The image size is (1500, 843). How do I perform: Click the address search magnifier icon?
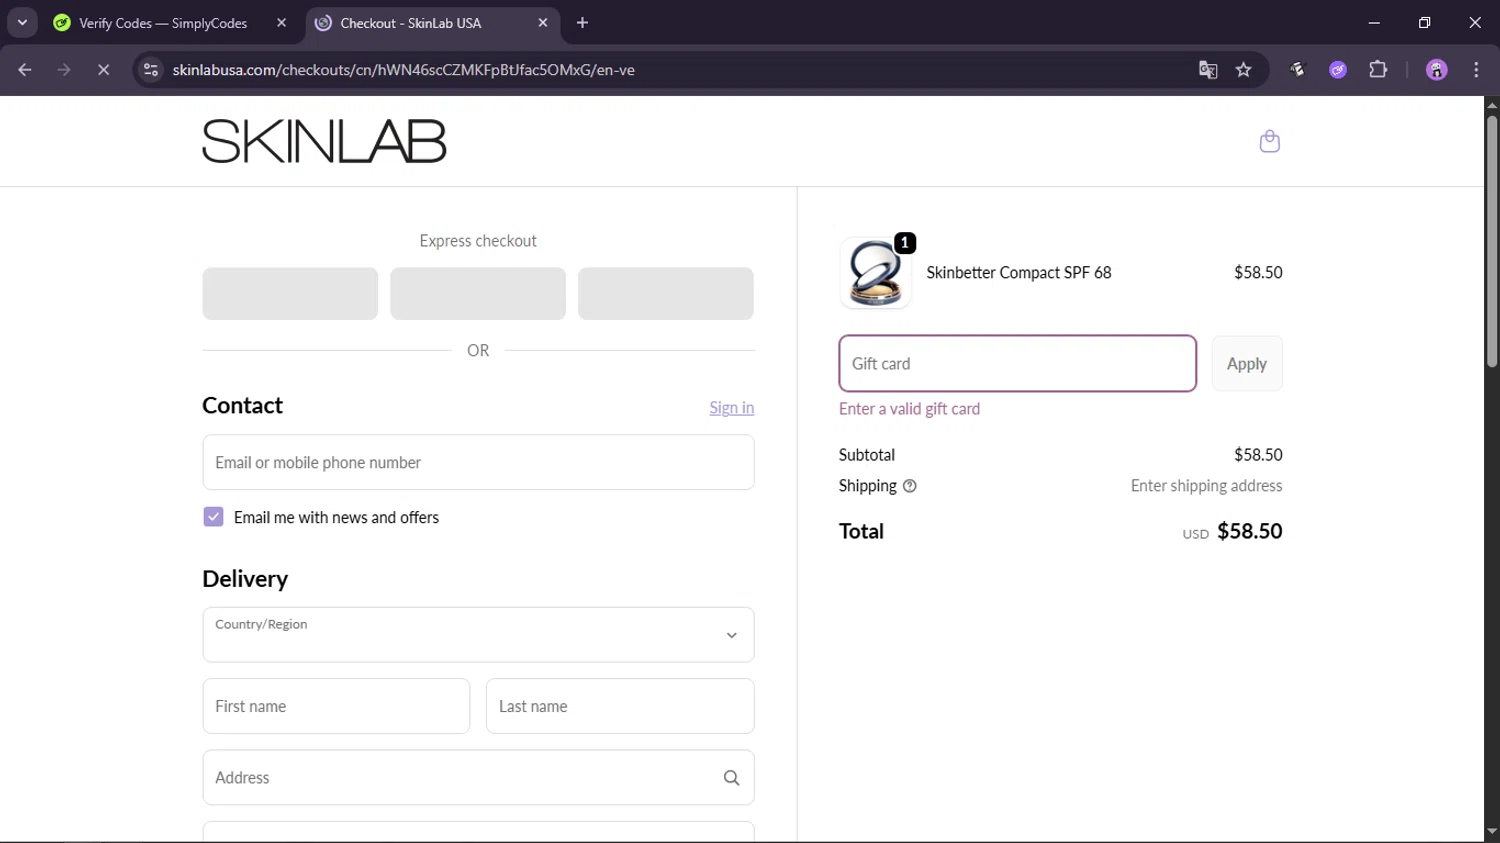pos(731,778)
